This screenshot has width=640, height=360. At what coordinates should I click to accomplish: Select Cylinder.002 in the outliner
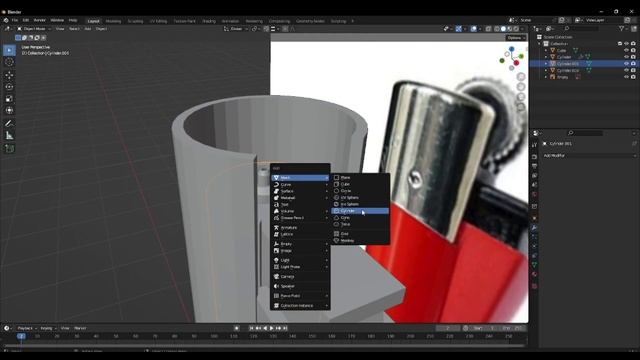[568, 71]
